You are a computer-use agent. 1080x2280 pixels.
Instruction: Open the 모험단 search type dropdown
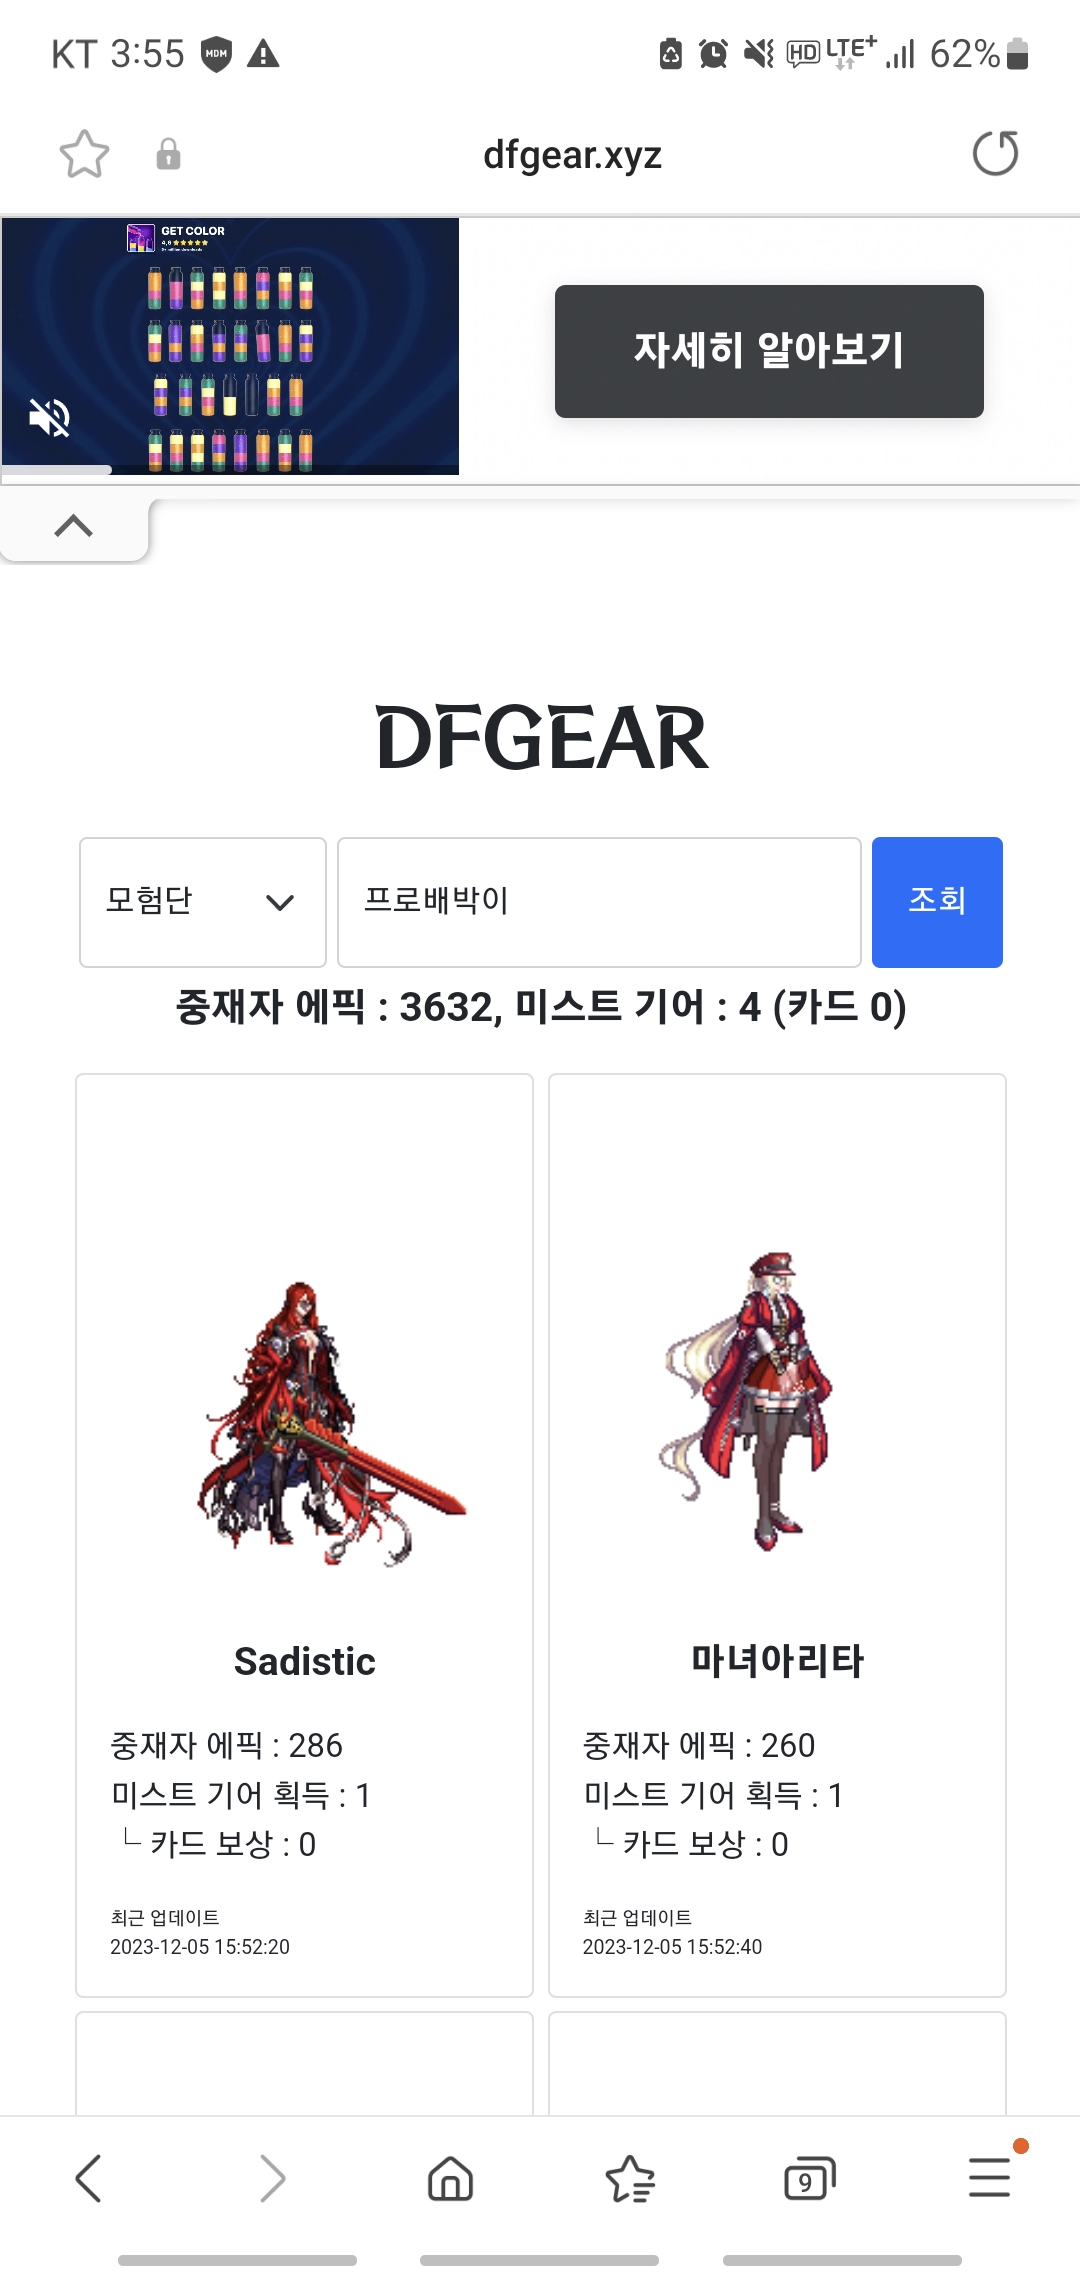point(203,902)
